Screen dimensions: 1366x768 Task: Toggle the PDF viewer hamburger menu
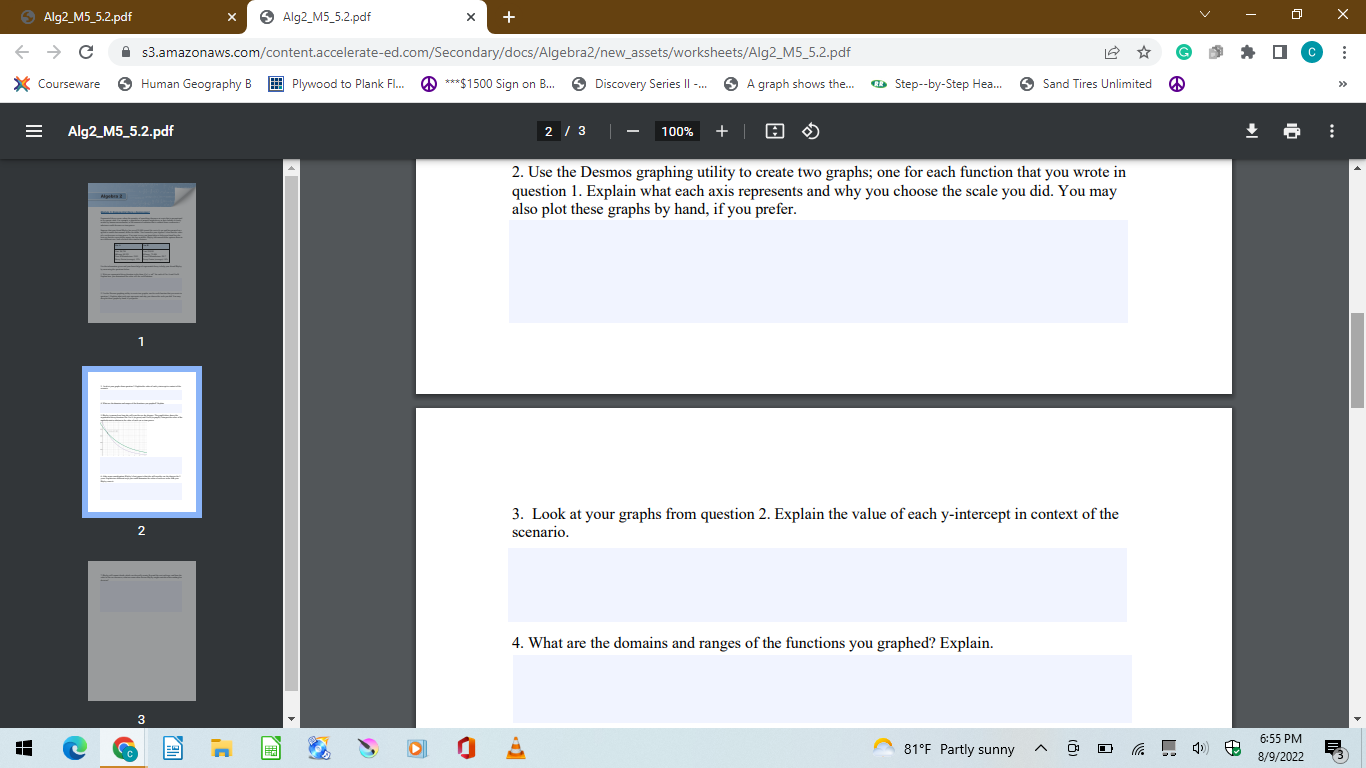click(x=33, y=131)
